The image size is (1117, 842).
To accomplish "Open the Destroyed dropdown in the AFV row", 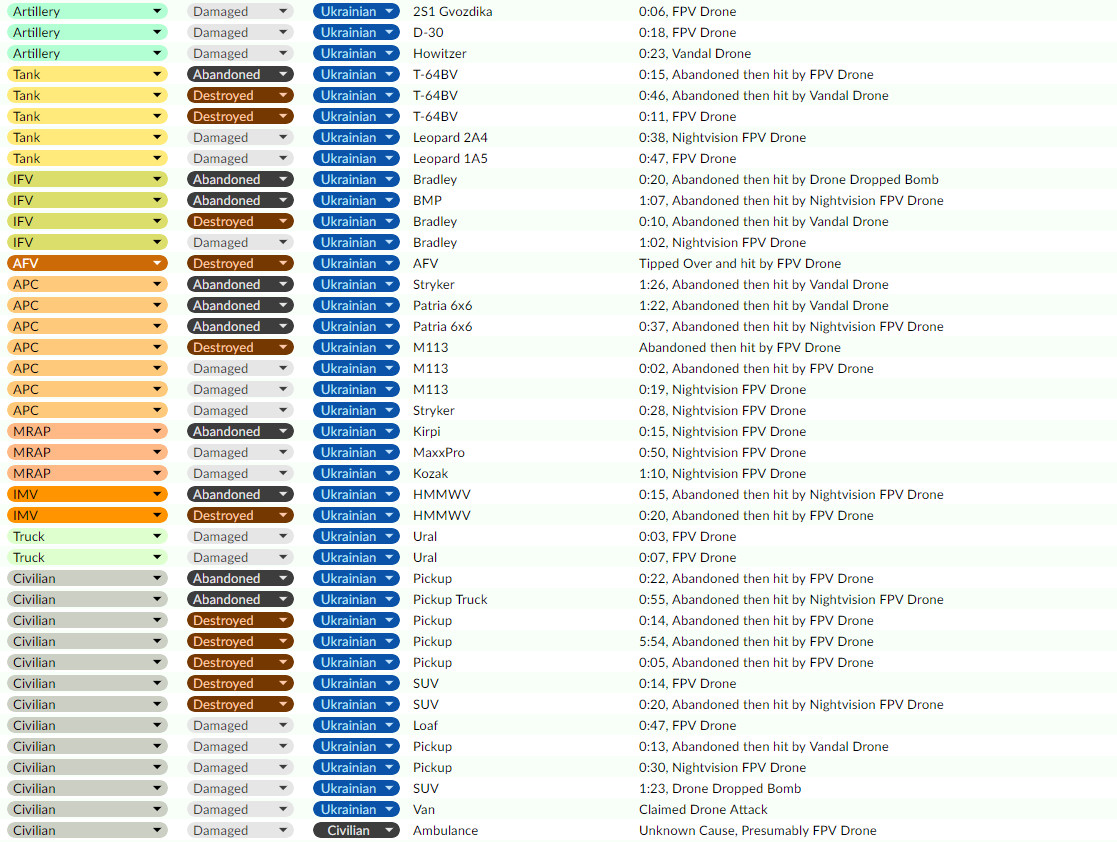I will pyautogui.click(x=240, y=264).
